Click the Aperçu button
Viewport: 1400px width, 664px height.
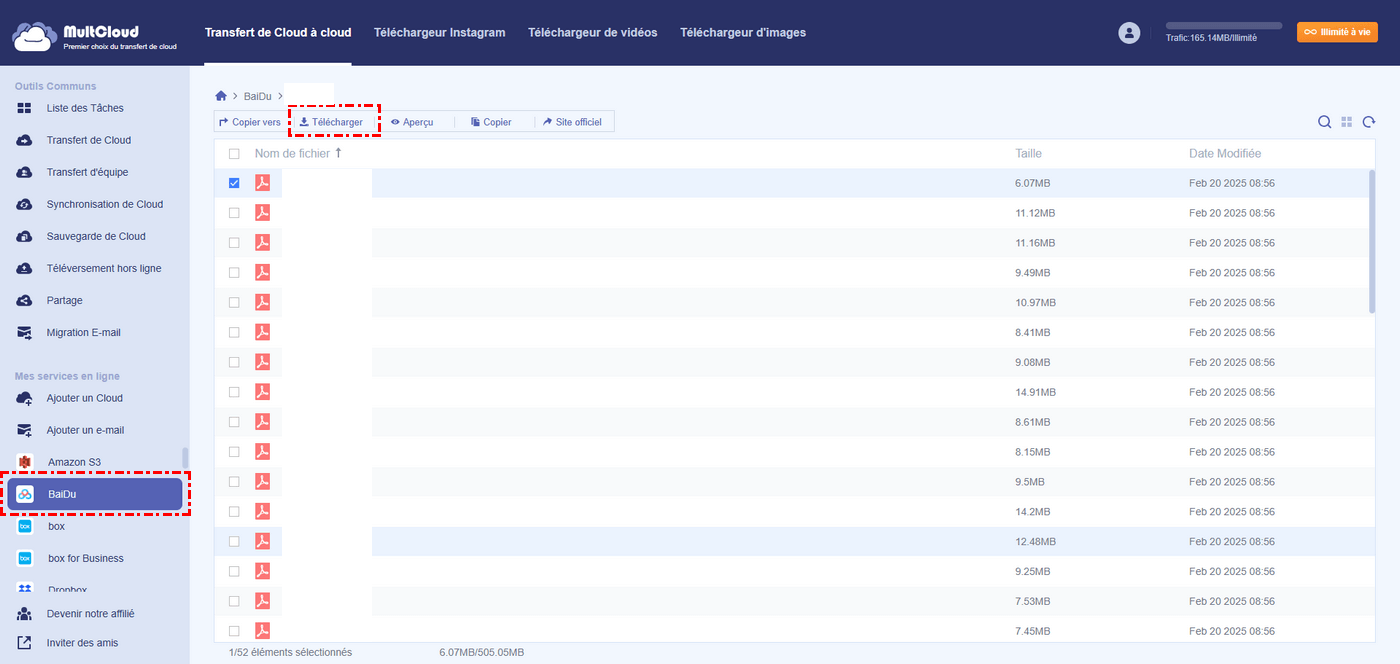(x=412, y=122)
